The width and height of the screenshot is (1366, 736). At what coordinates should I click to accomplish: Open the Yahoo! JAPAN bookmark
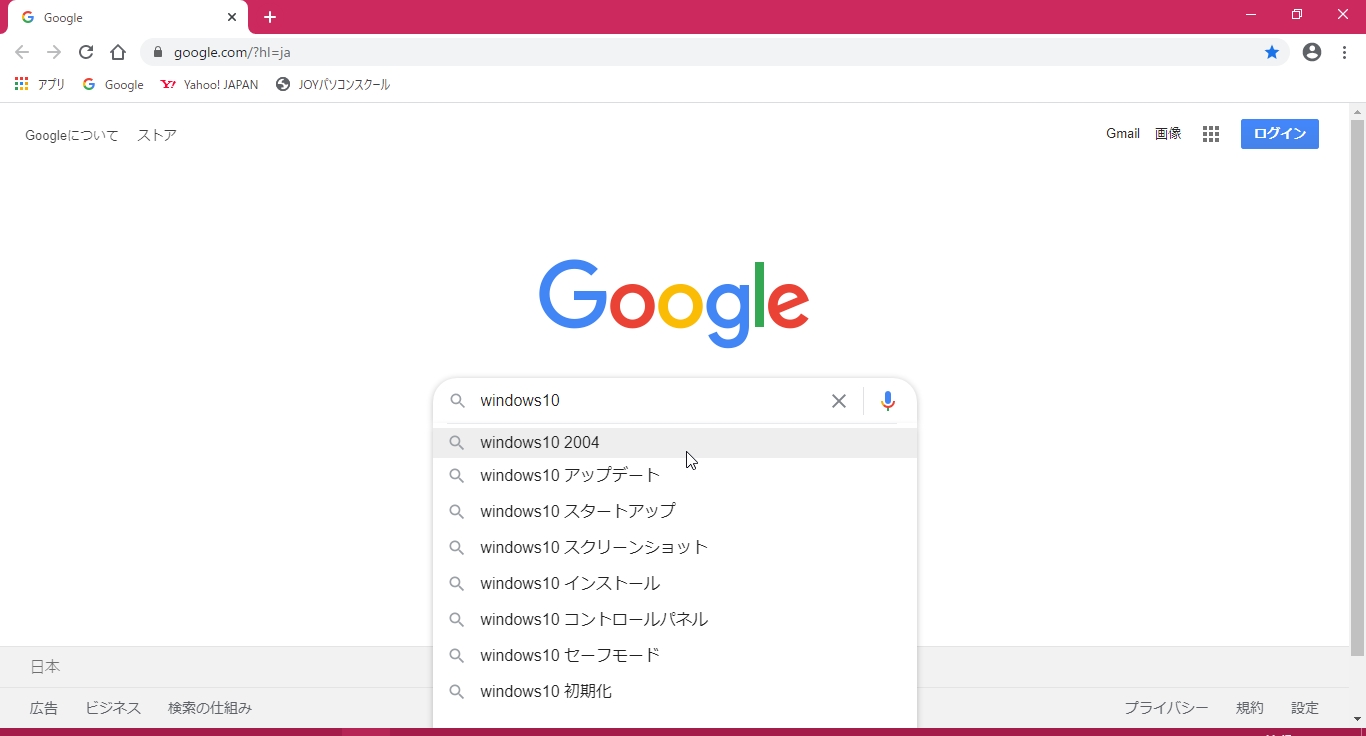pyautogui.click(x=210, y=85)
